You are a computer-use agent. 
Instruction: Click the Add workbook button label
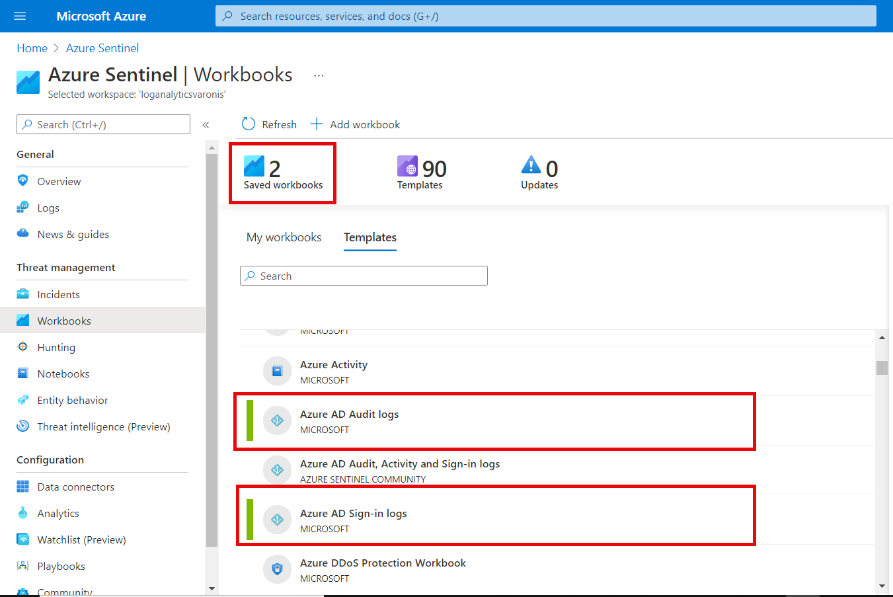[365, 124]
